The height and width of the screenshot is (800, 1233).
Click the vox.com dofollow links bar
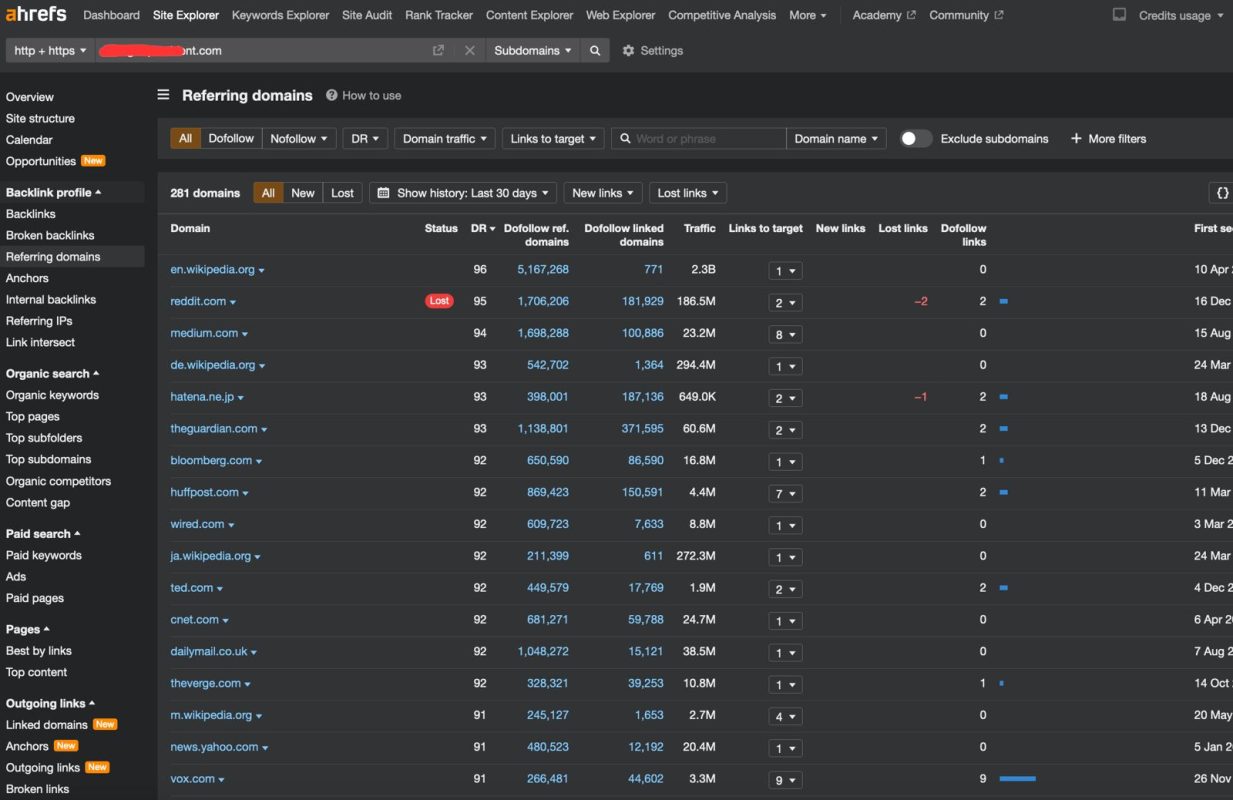point(1017,779)
